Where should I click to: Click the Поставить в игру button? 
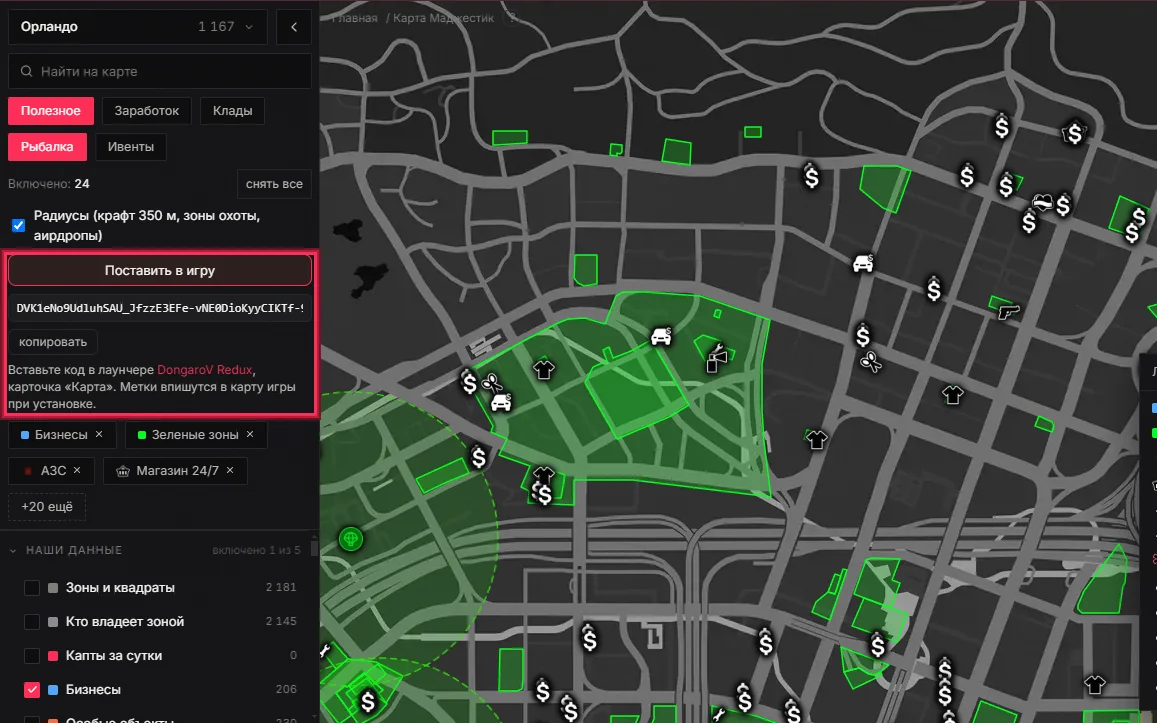coord(159,271)
